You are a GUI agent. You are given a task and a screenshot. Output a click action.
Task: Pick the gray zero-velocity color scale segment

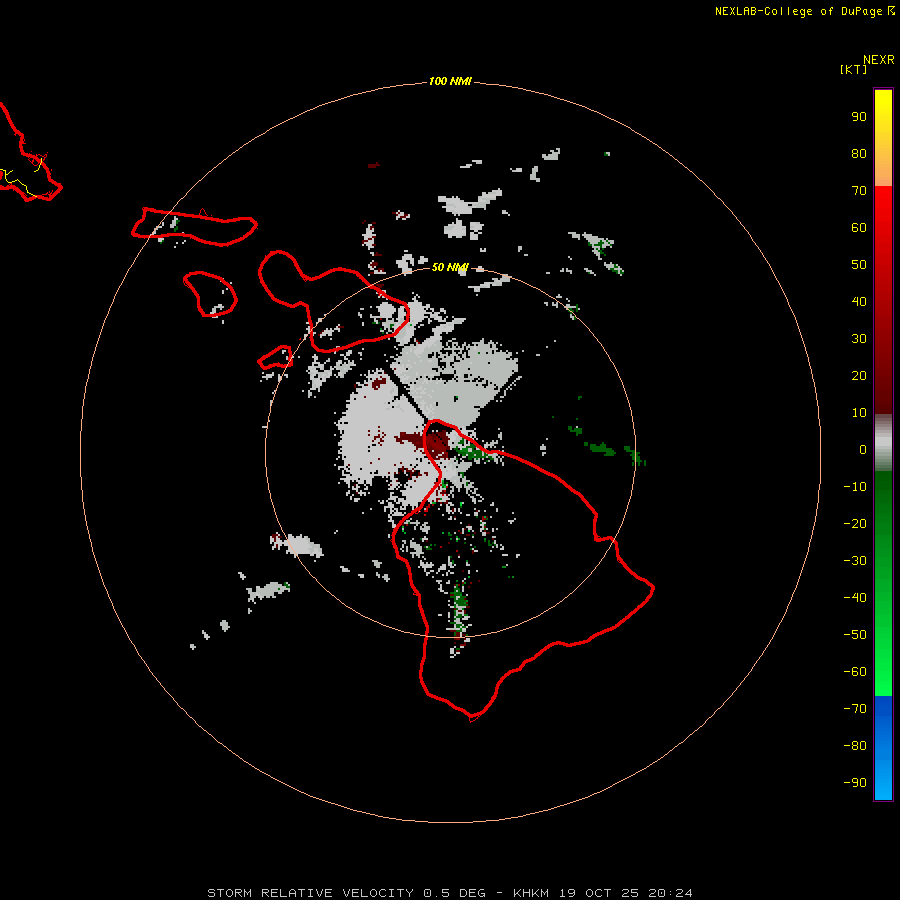point(883,443)
